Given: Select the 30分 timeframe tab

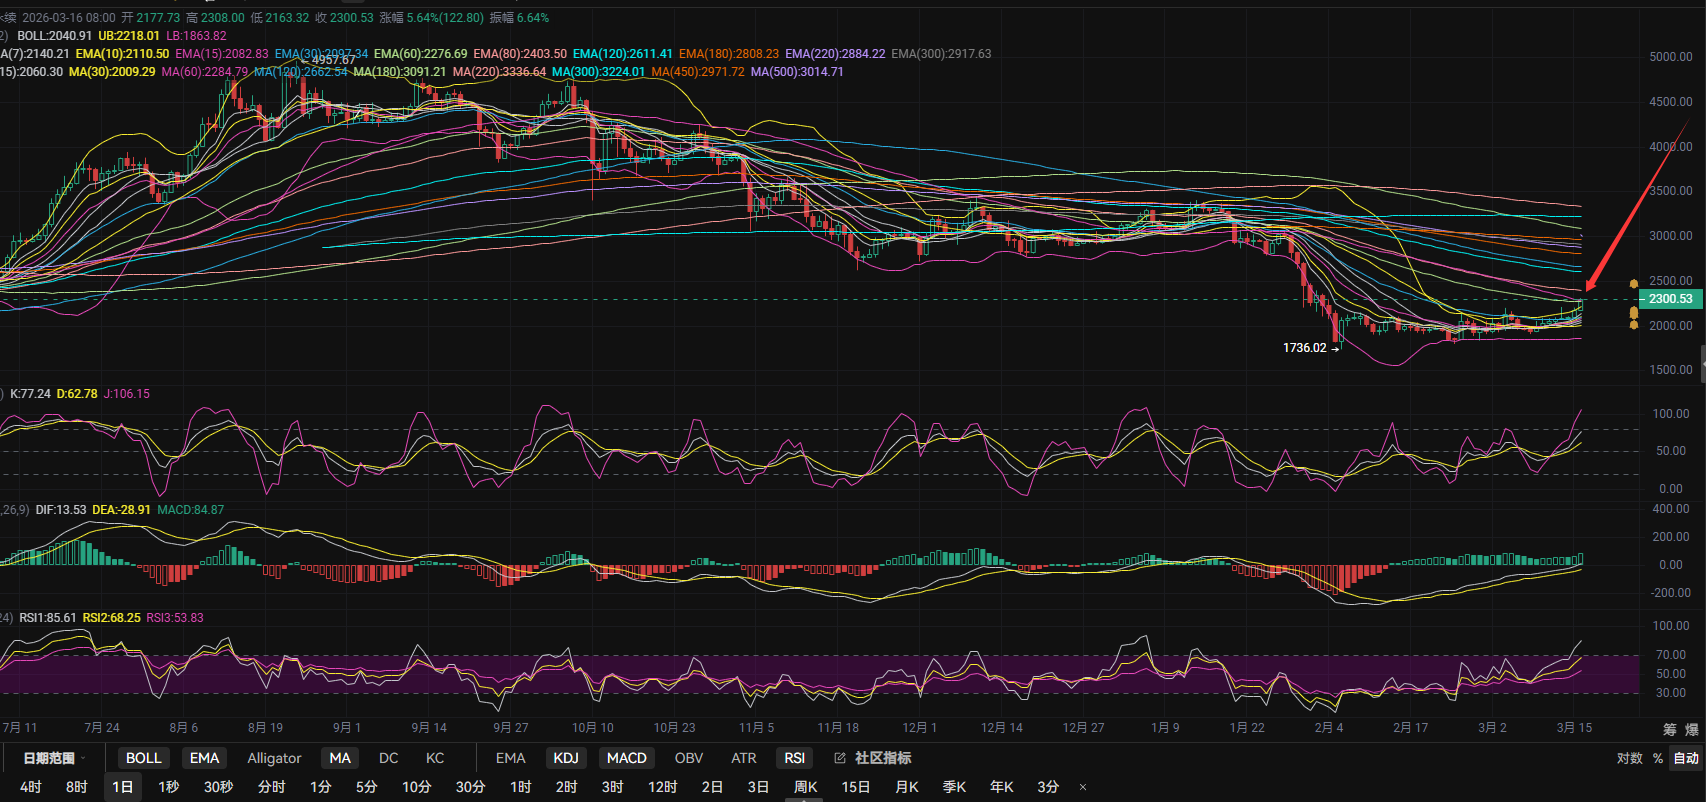Looking at the screenshot, I should pyautogui.click(x=470, y=787).
